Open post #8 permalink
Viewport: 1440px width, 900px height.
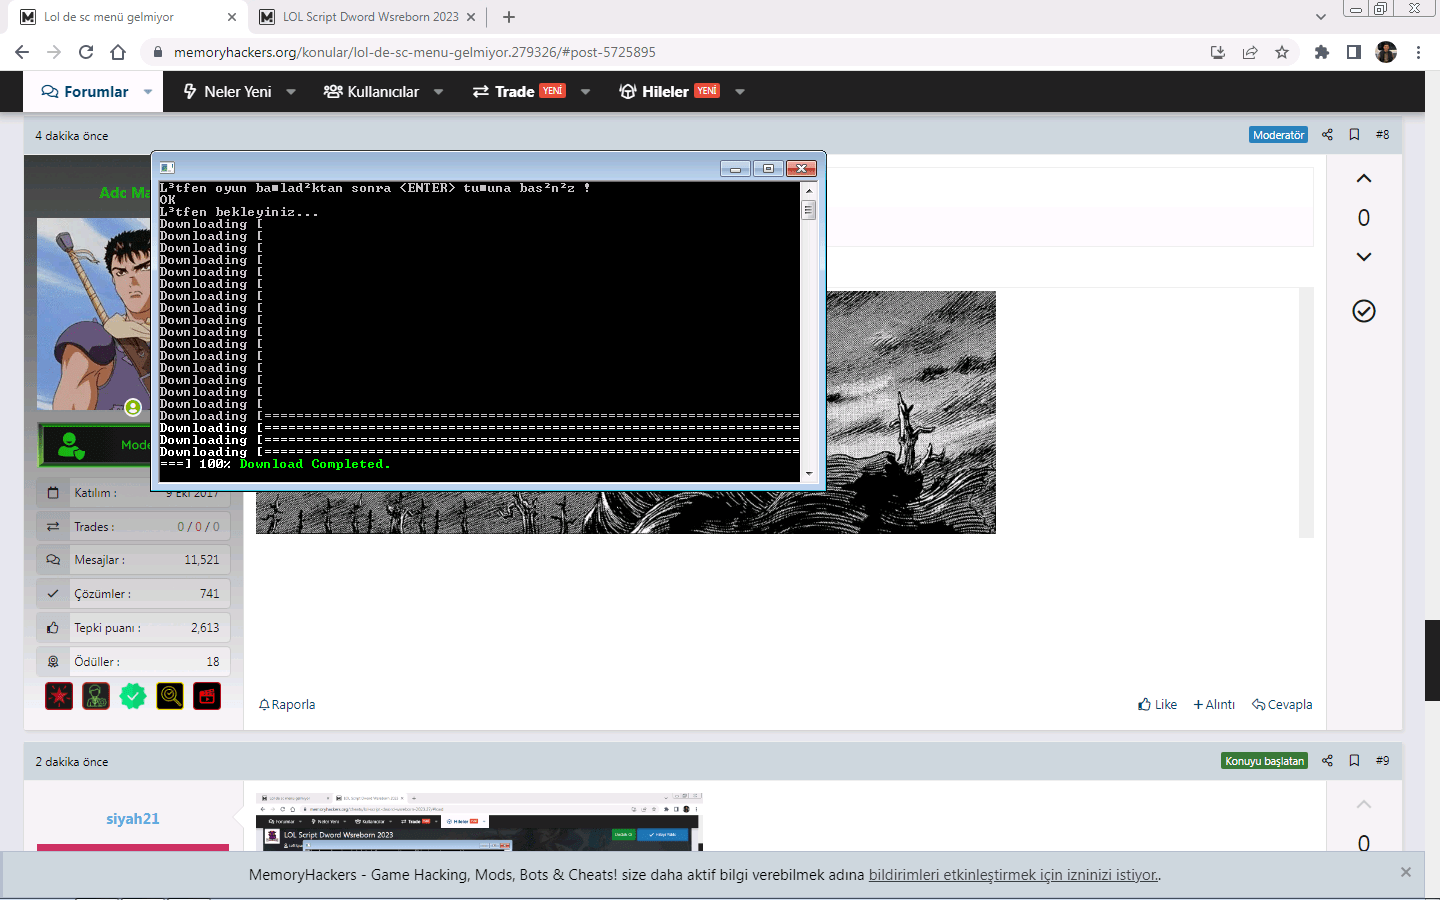pos(1382,135)
